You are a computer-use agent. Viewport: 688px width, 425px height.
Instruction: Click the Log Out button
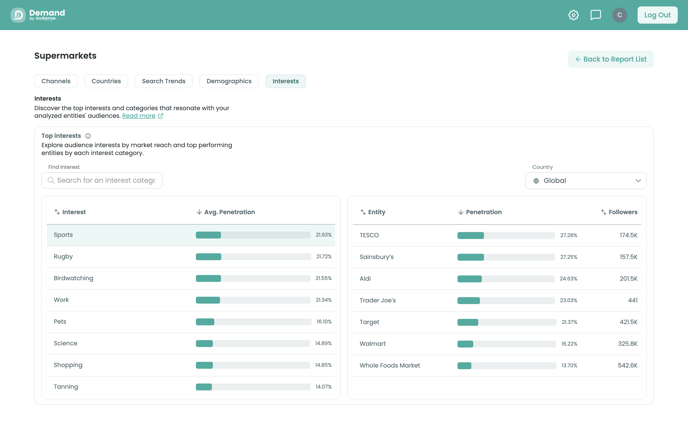[657, 15]
